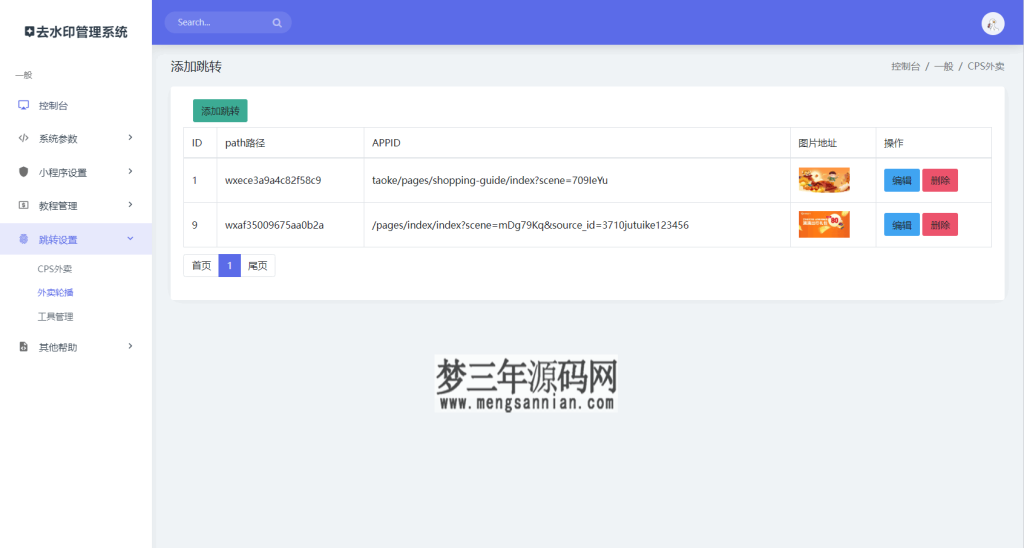Select the 外卖轮播 submenu item

coord(56,293)
